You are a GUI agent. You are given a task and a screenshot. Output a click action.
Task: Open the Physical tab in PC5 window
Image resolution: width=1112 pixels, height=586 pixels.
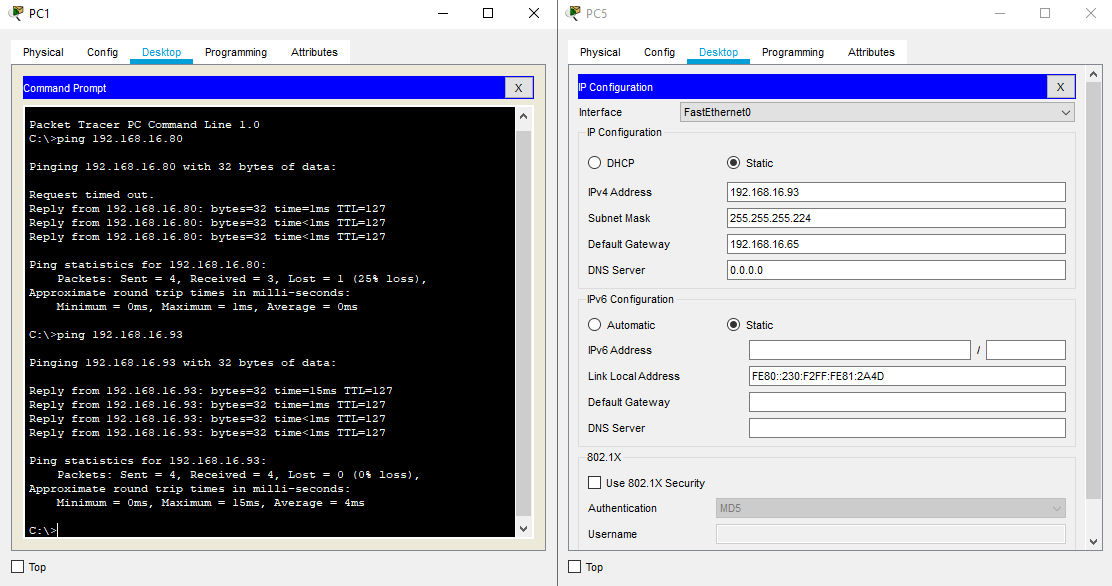600,52
